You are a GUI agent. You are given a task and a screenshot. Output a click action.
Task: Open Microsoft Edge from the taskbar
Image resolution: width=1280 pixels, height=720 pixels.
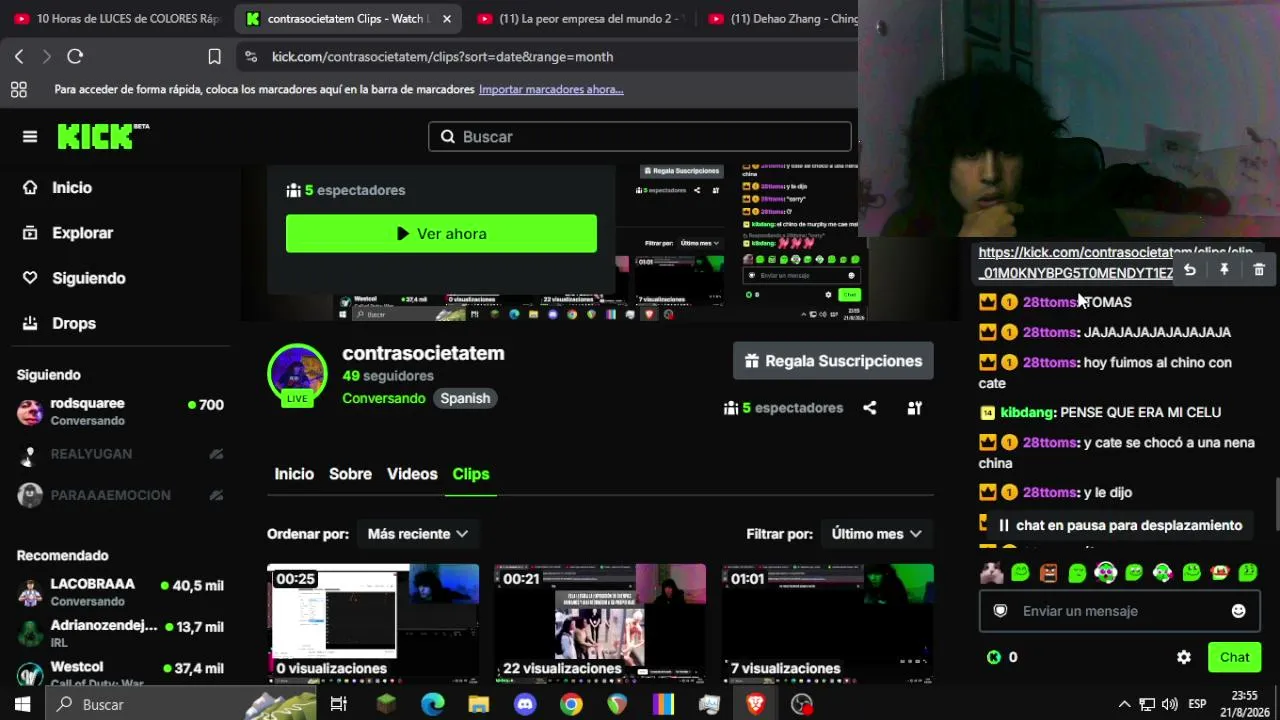(x=432, y=705)
